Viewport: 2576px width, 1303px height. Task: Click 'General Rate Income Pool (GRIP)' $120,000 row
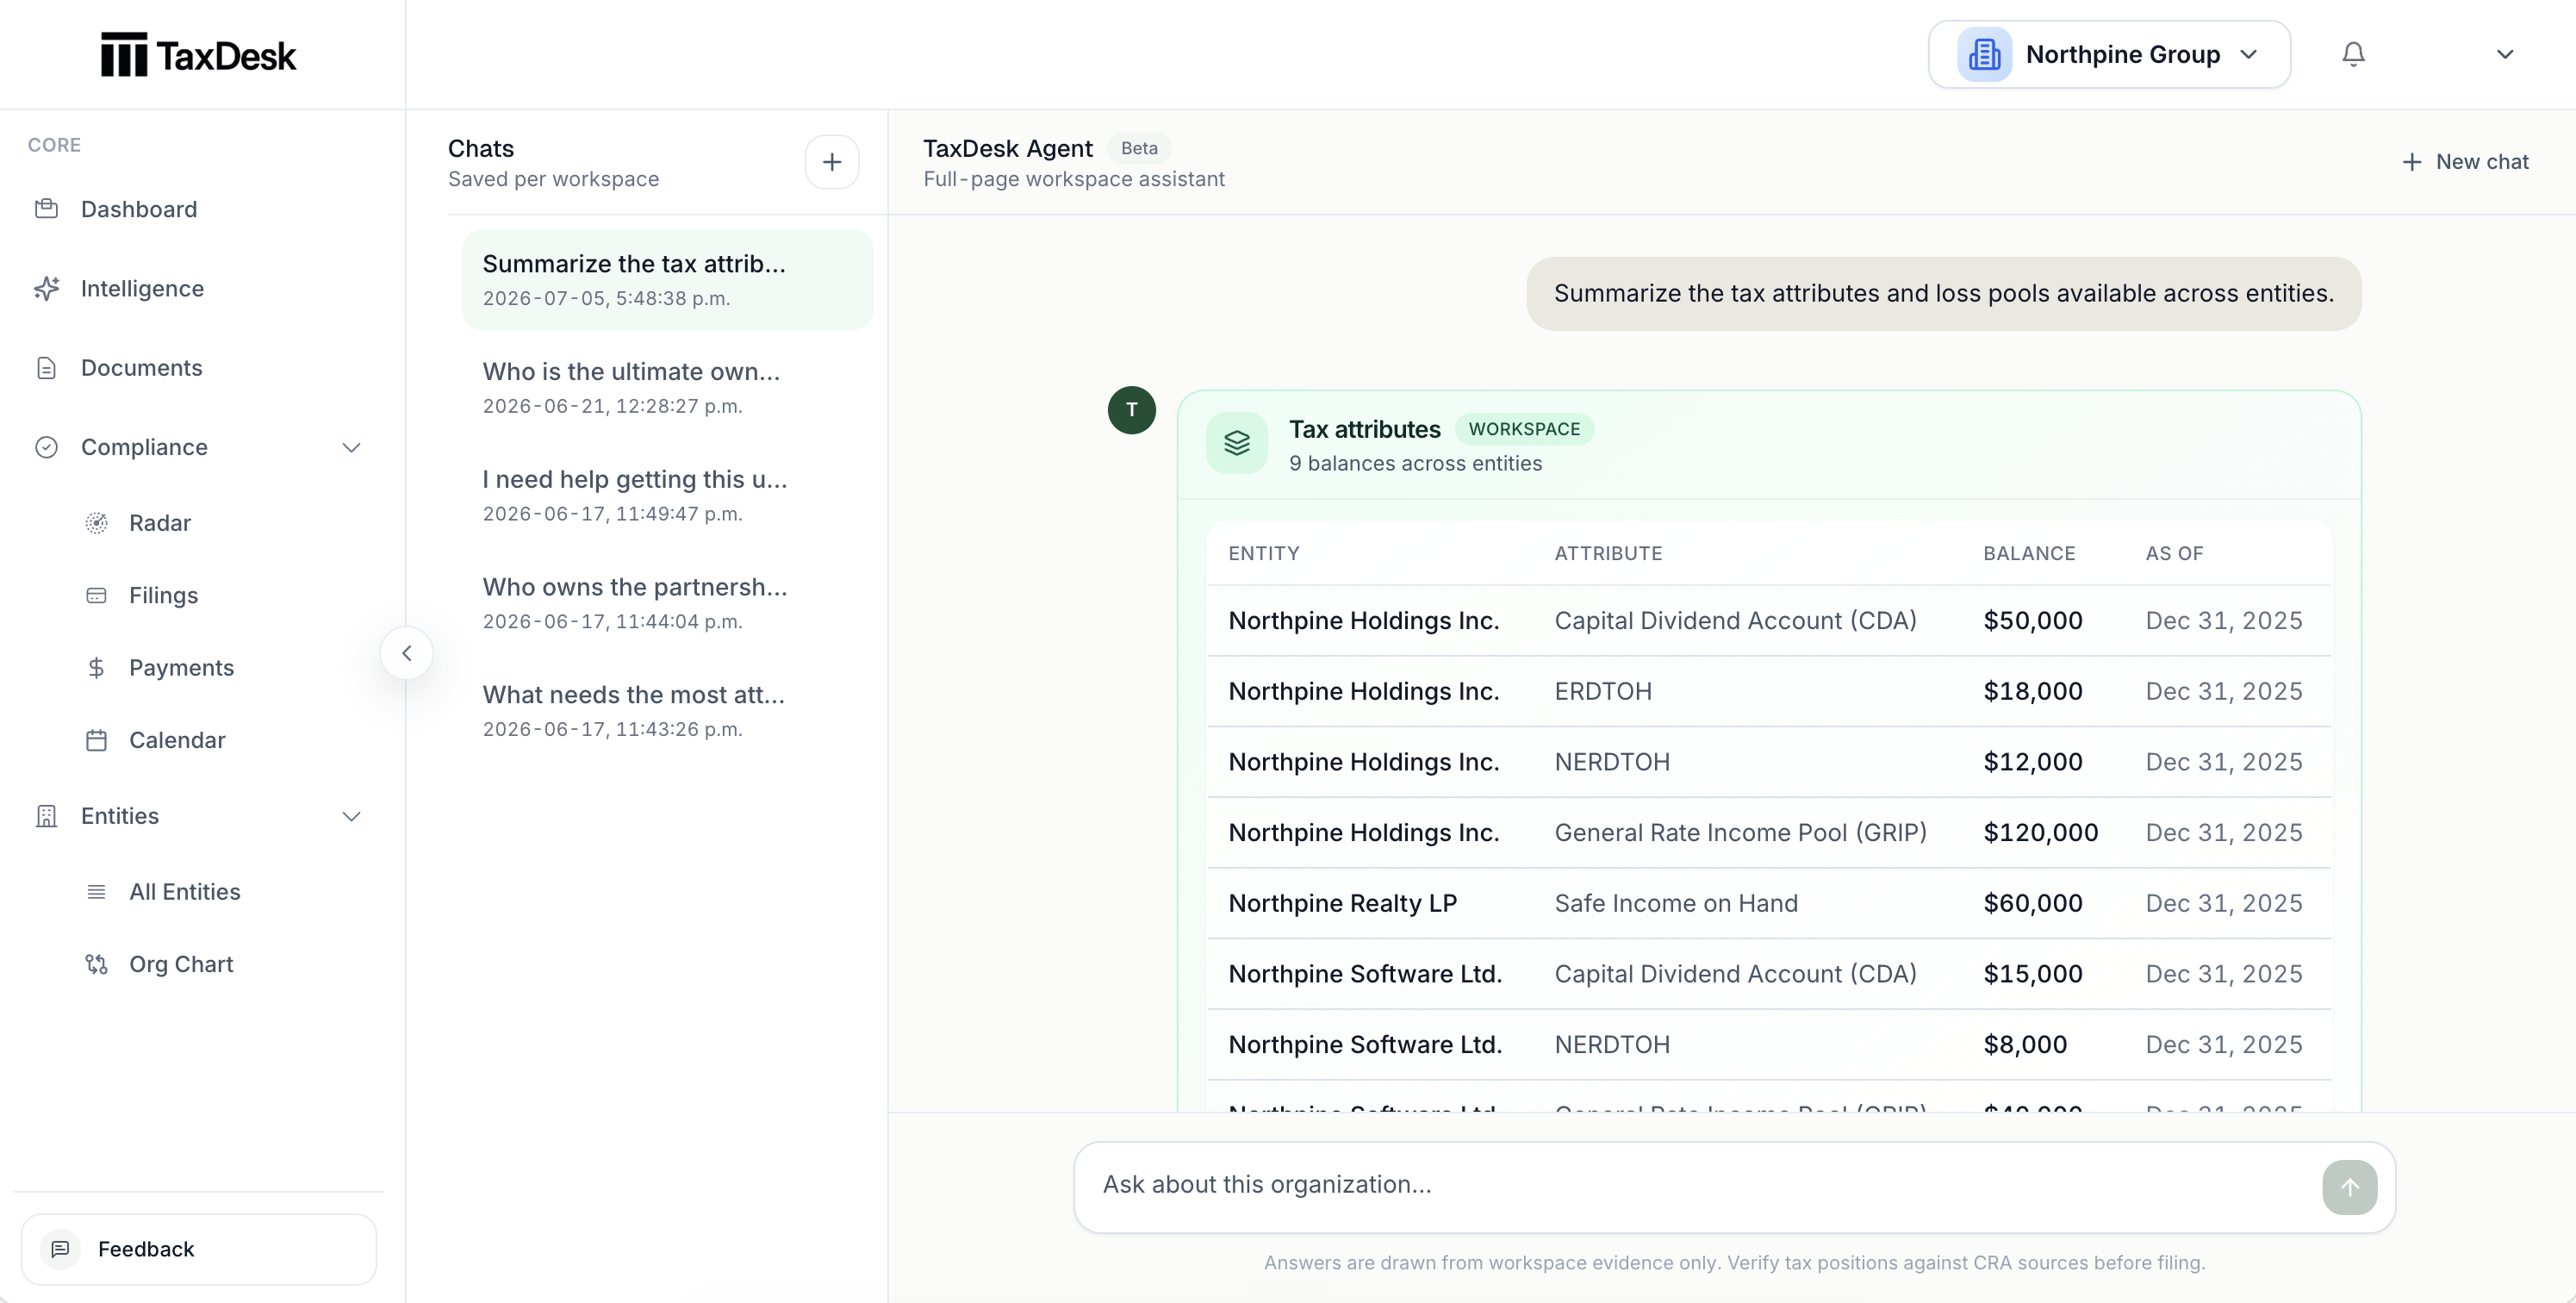point(1769,832)
